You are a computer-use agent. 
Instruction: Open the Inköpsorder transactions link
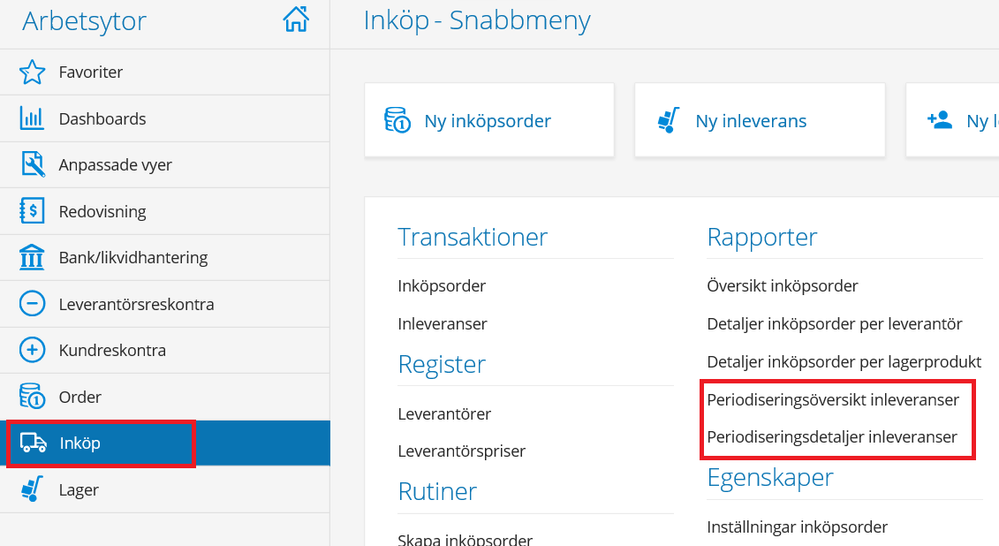[441, 286]
